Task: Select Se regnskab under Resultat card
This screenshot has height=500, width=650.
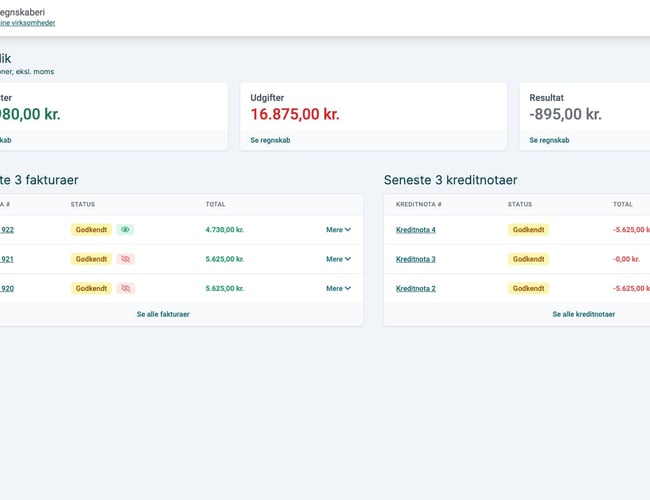Action: click(549, 140)
